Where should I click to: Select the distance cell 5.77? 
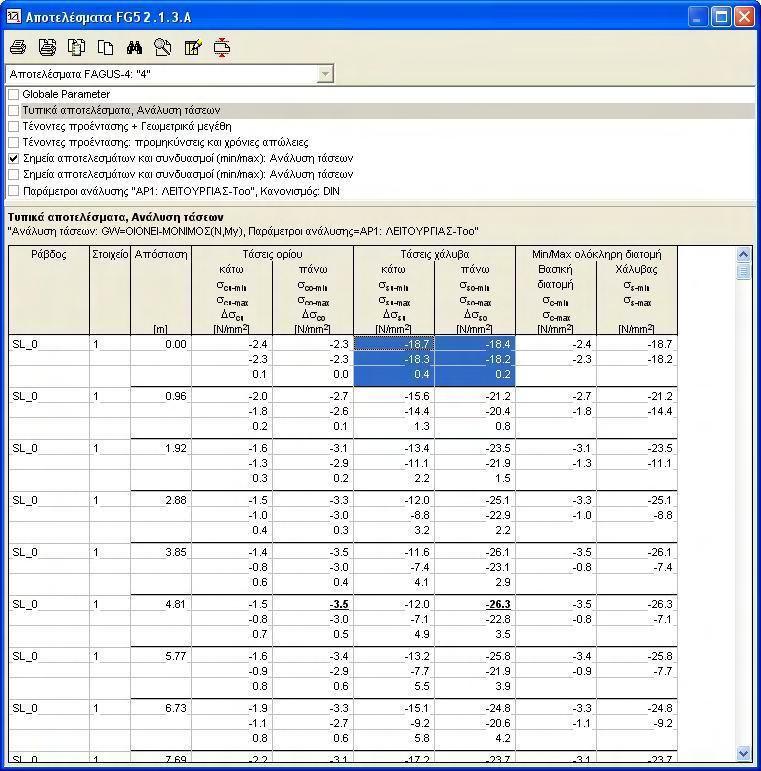(x=161, y=656)
